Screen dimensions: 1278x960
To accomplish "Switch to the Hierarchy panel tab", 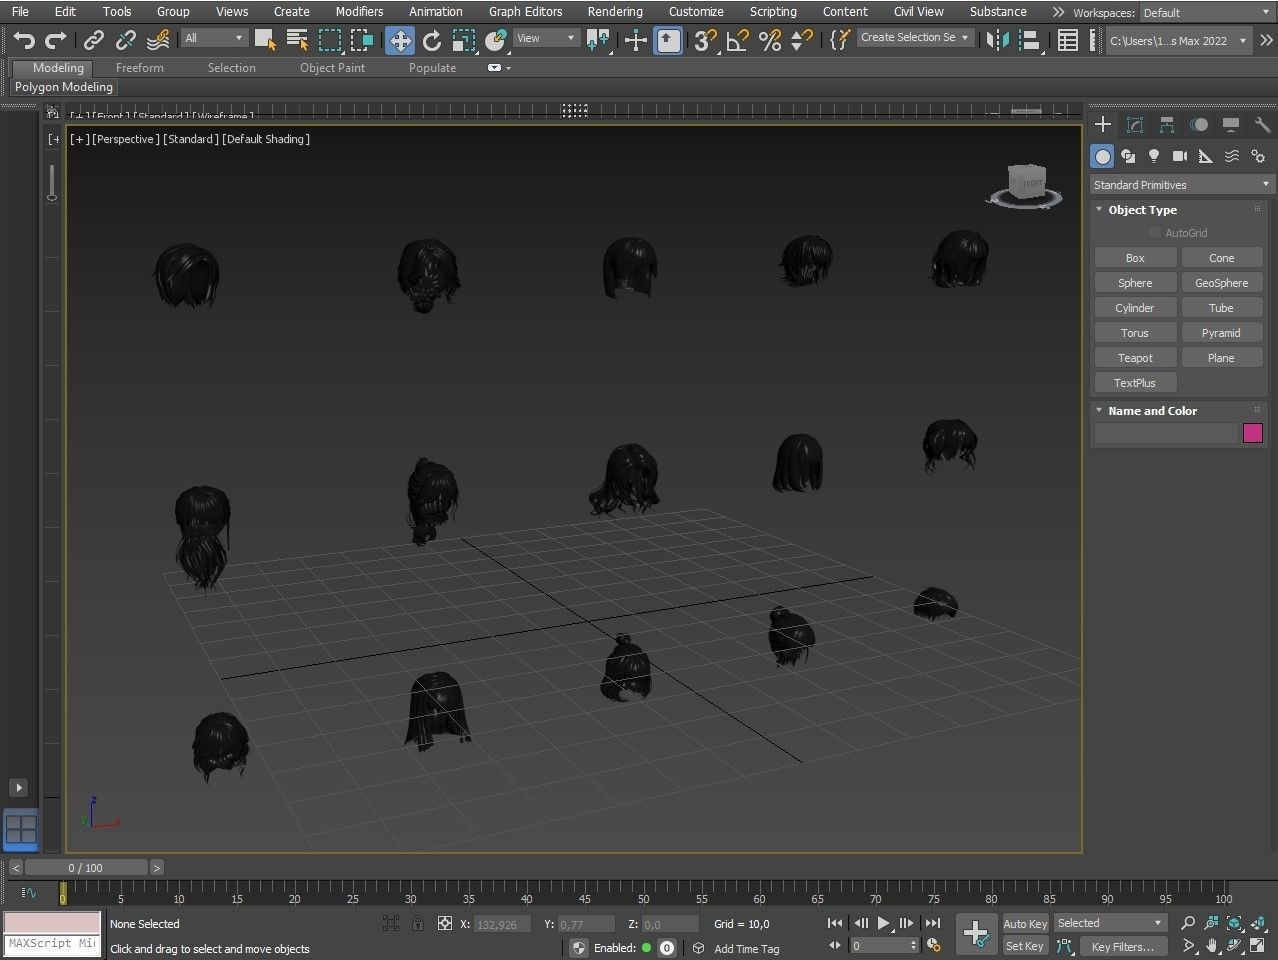I will click(x=1167, y=125).
